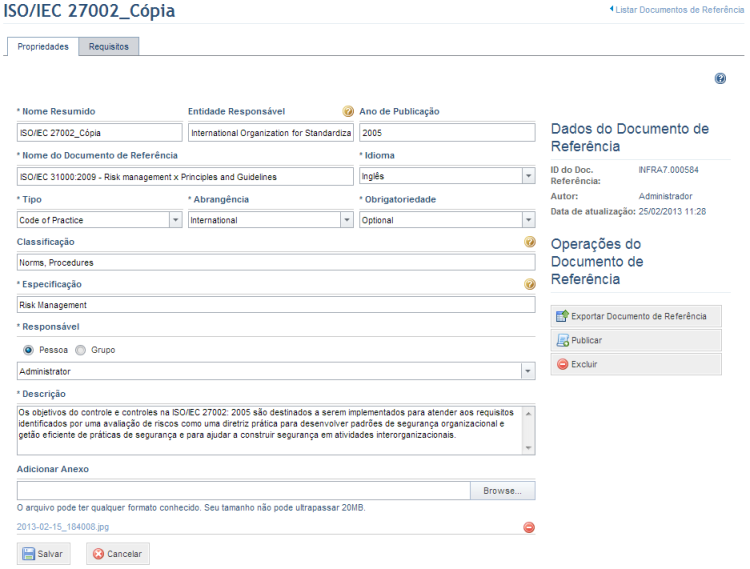Show help for the Especificação field

tap(529, 284)
